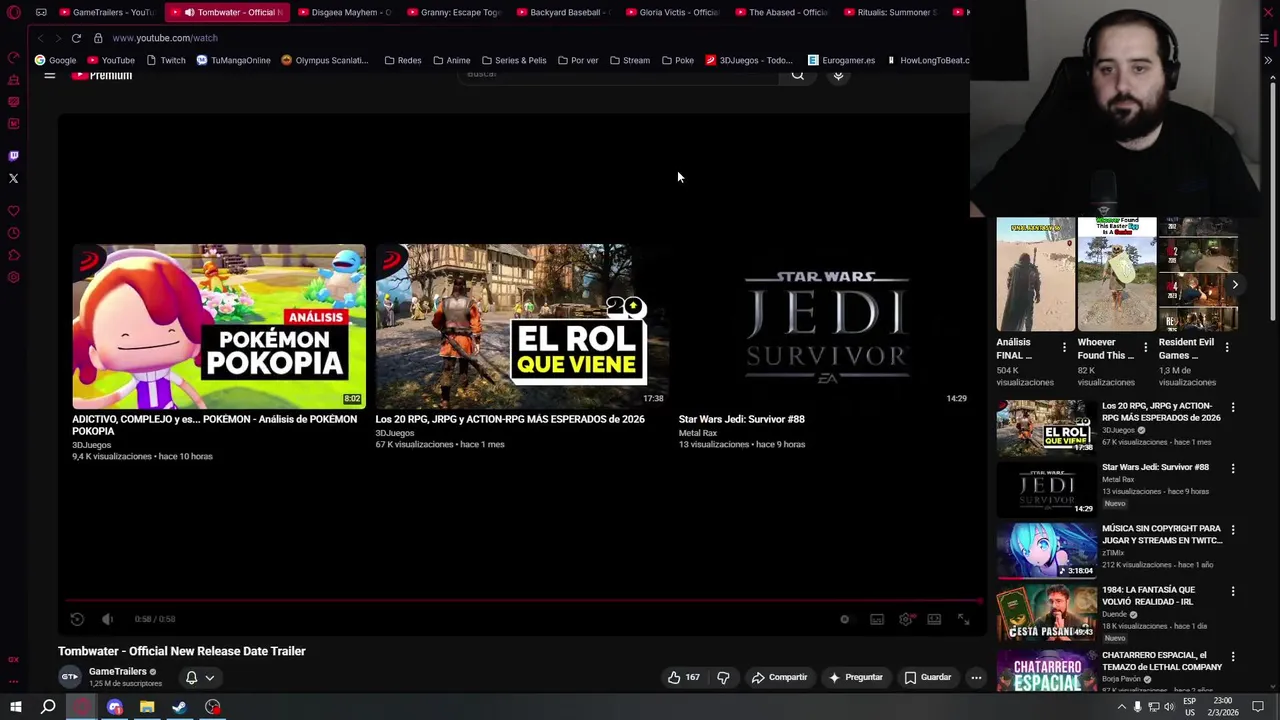Switch to the Gloria Victis tab

672,12
